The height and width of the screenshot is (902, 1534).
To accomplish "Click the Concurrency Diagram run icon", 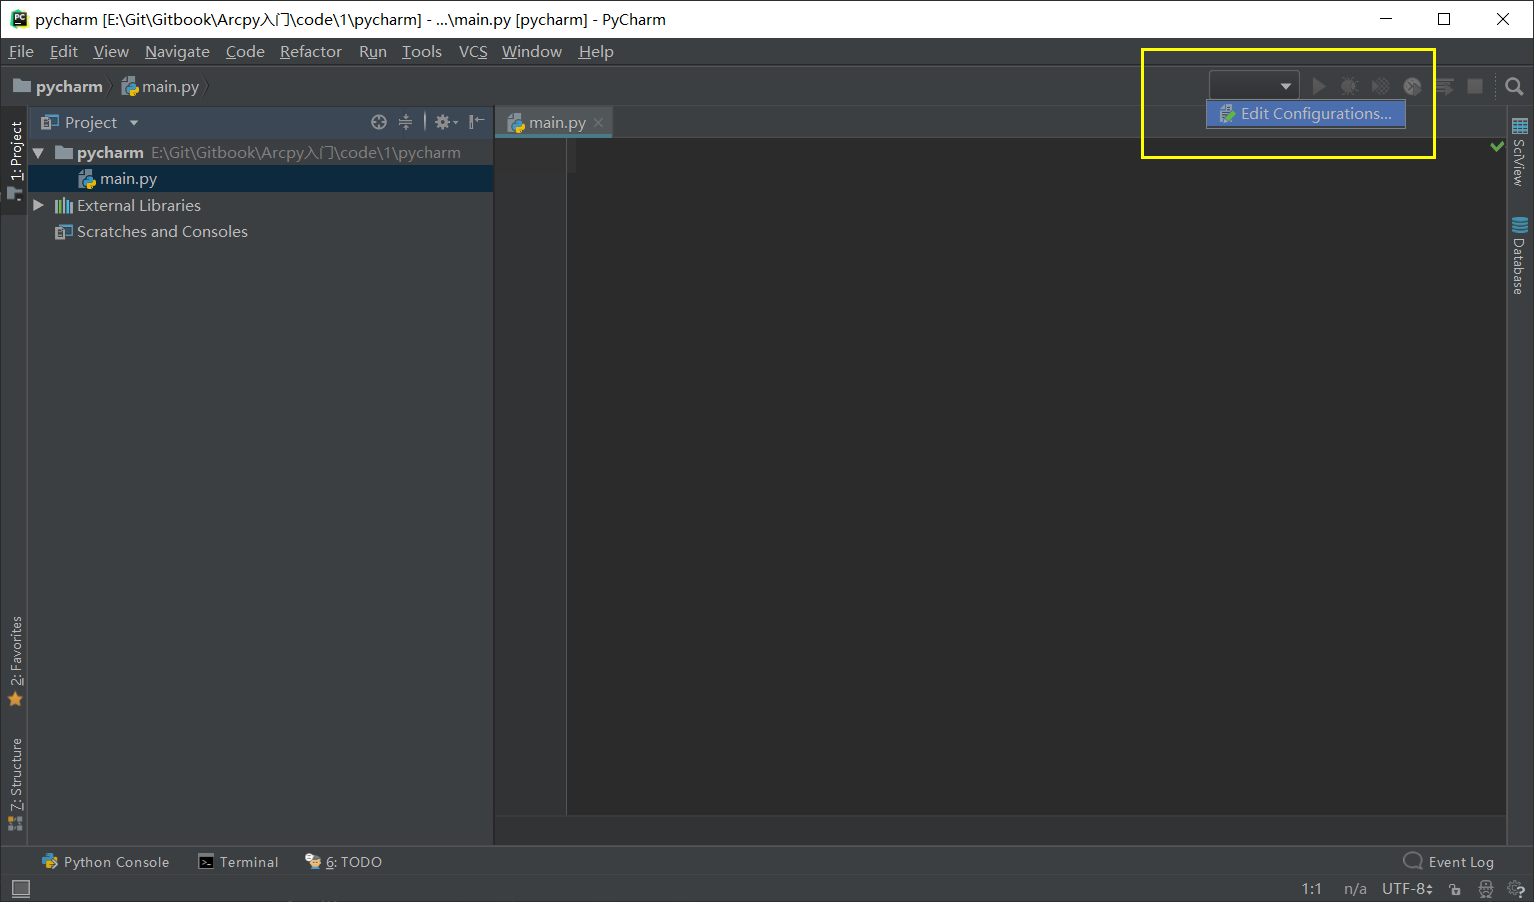I will [1444, 87].
